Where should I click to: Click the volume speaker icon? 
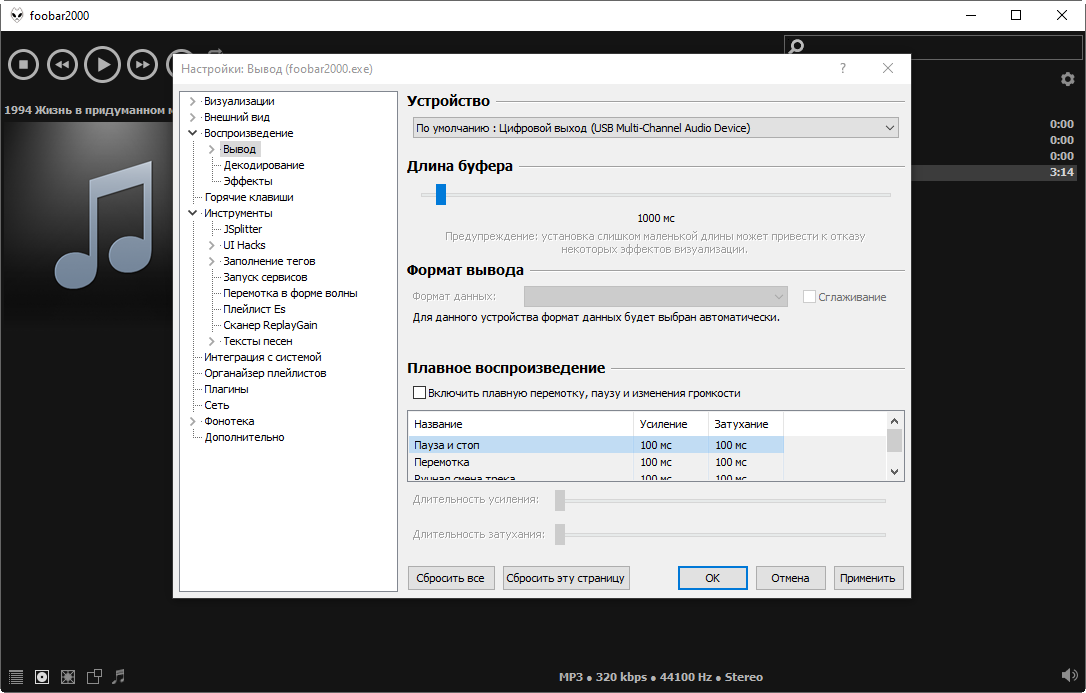pyautogui.click(x=1068, y=676)
